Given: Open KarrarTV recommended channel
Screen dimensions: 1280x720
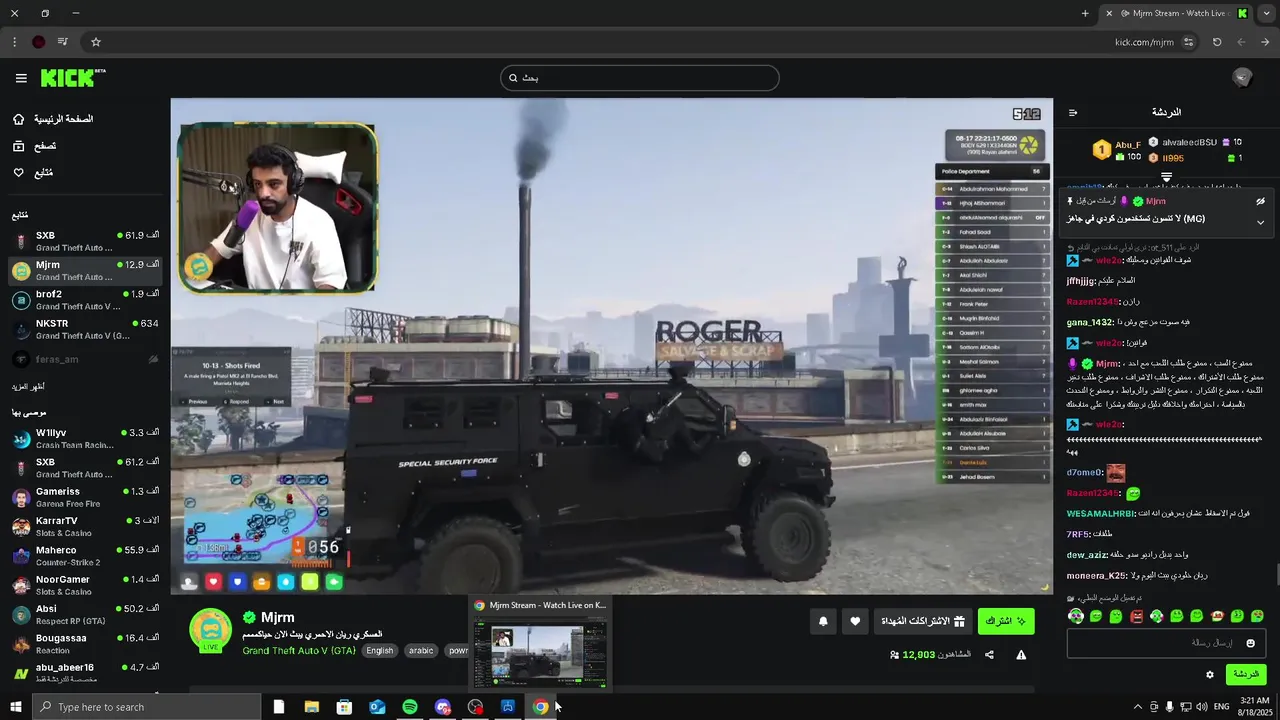Looking at the screenshot, I should pos(85,526).
